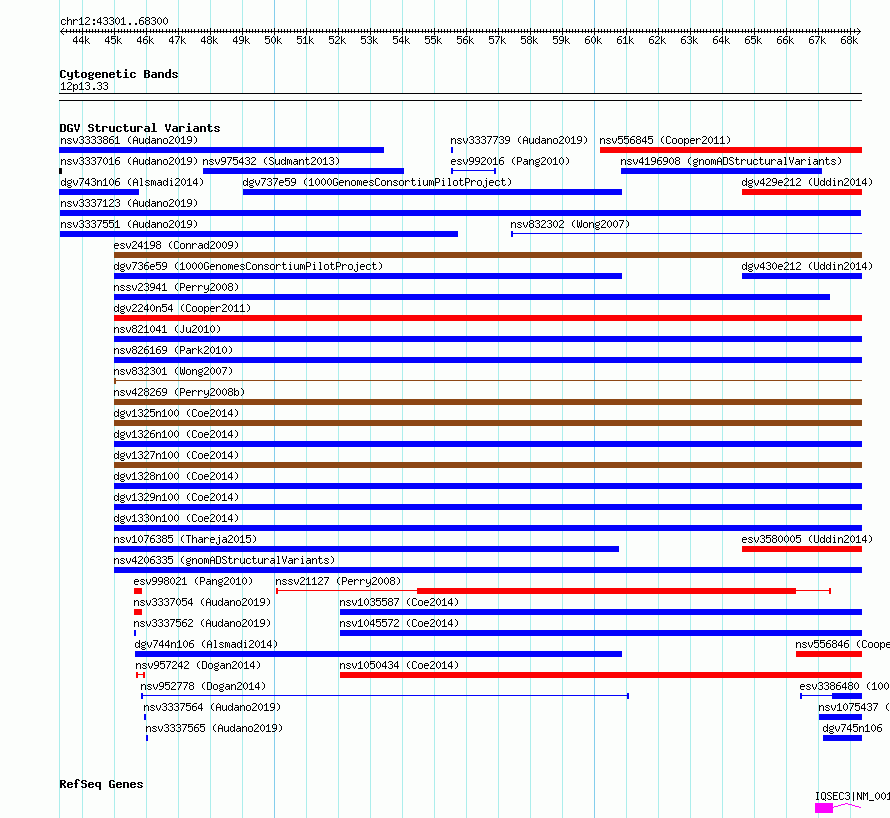Select dgv1330n100 (Coe2014) label
Screen dimensions: 890x818
click(x=176, y=518)
